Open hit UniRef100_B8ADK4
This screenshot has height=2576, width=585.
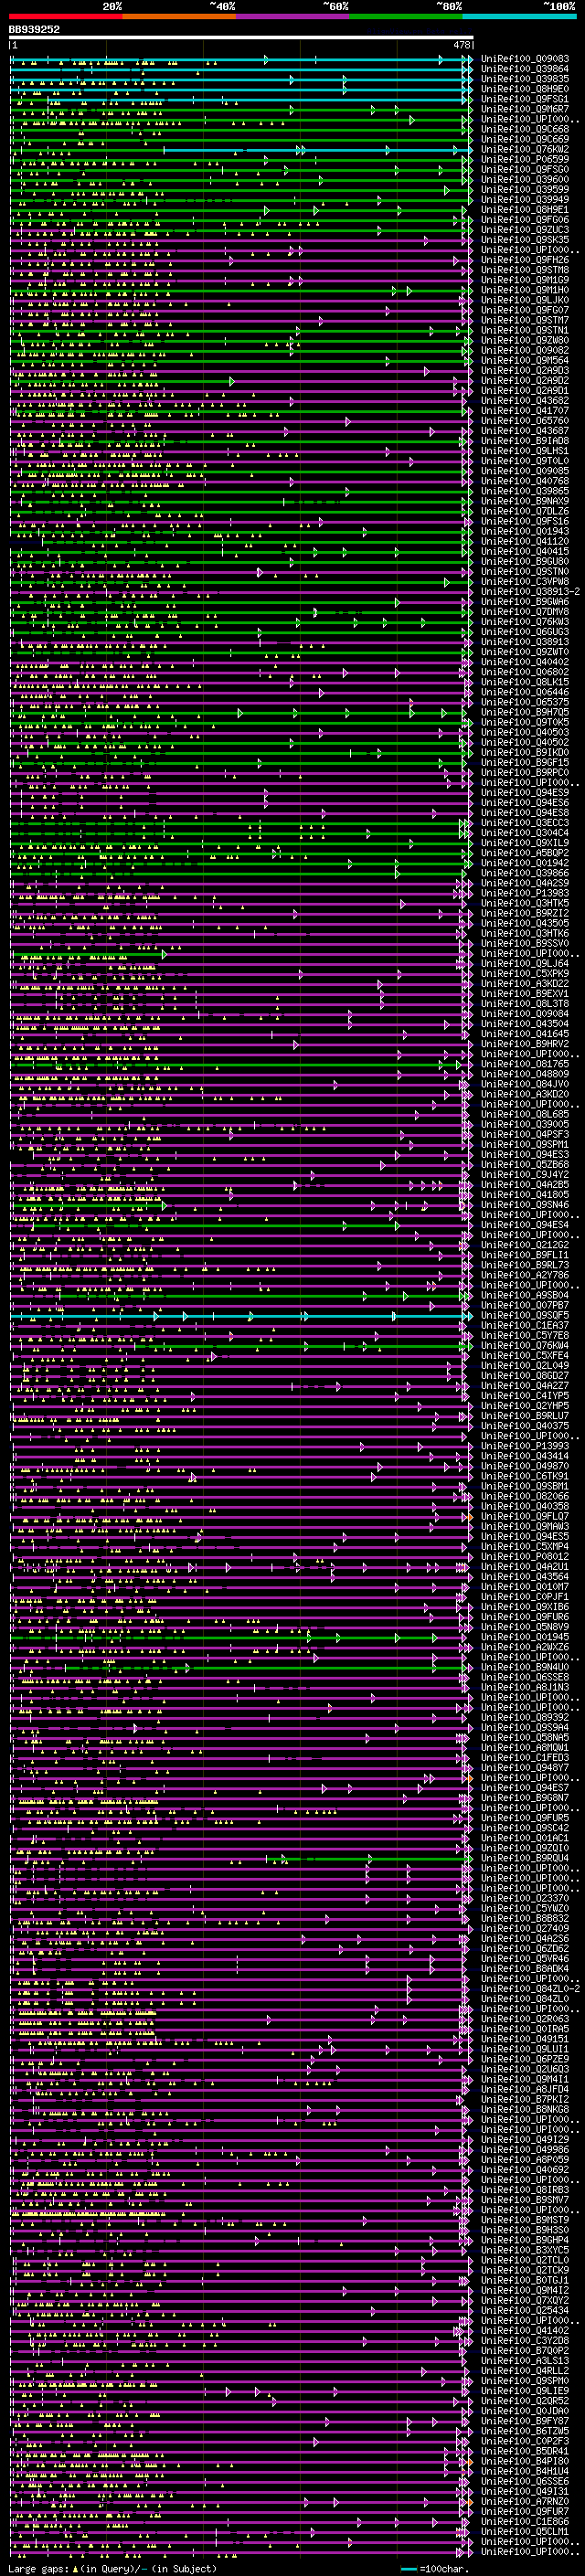point(525,1968)
